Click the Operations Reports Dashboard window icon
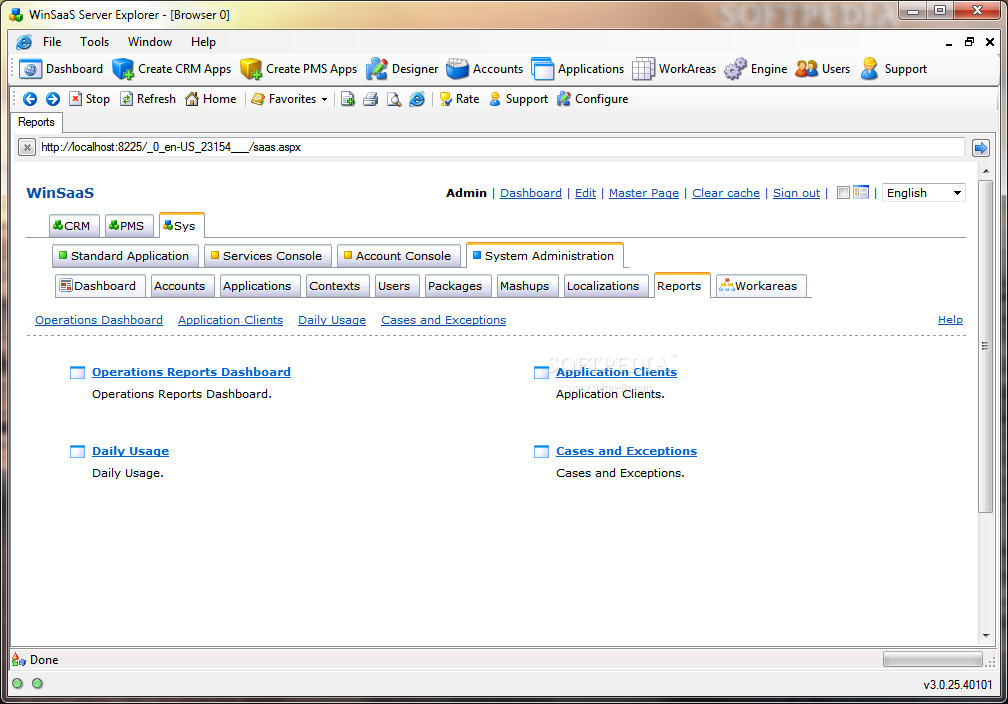Screen dimensions: 1008x704 coord(77,372)
